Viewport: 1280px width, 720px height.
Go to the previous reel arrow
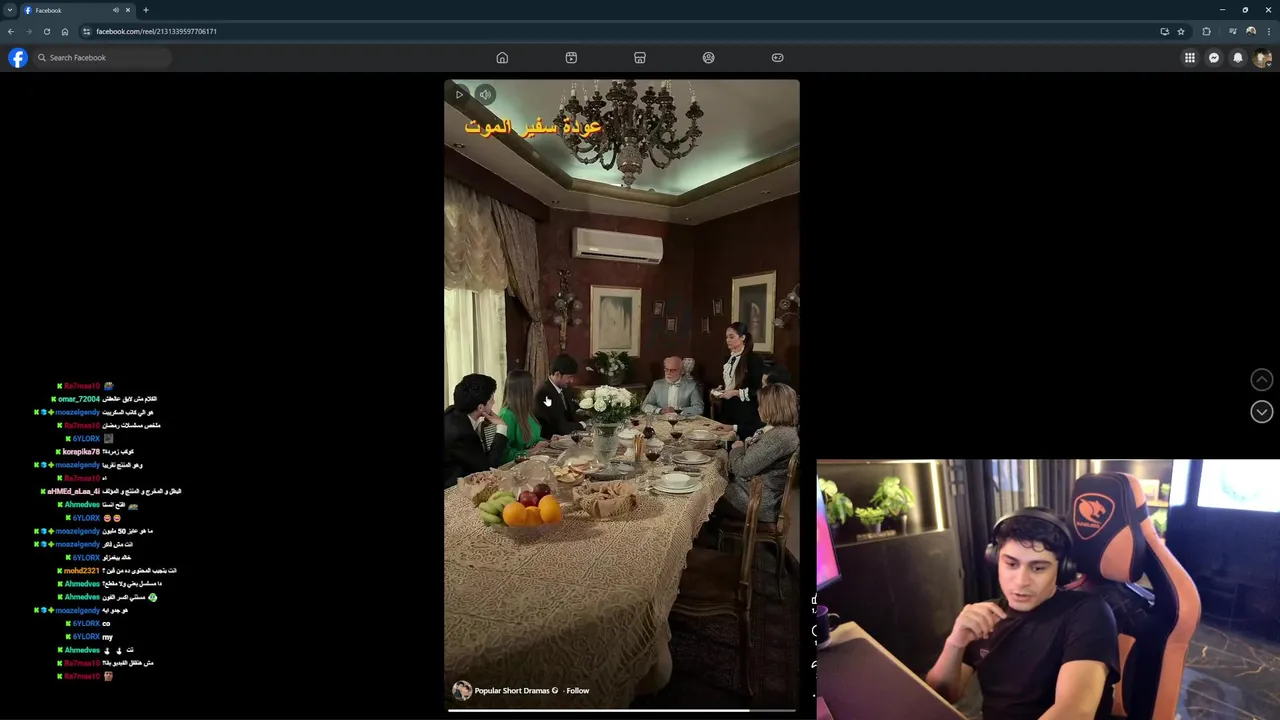point(1262,380)
